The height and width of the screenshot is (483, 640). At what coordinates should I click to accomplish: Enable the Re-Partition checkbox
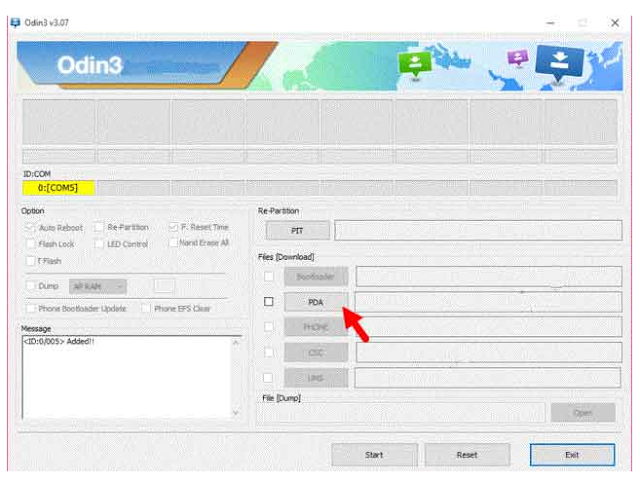(98, 227)
